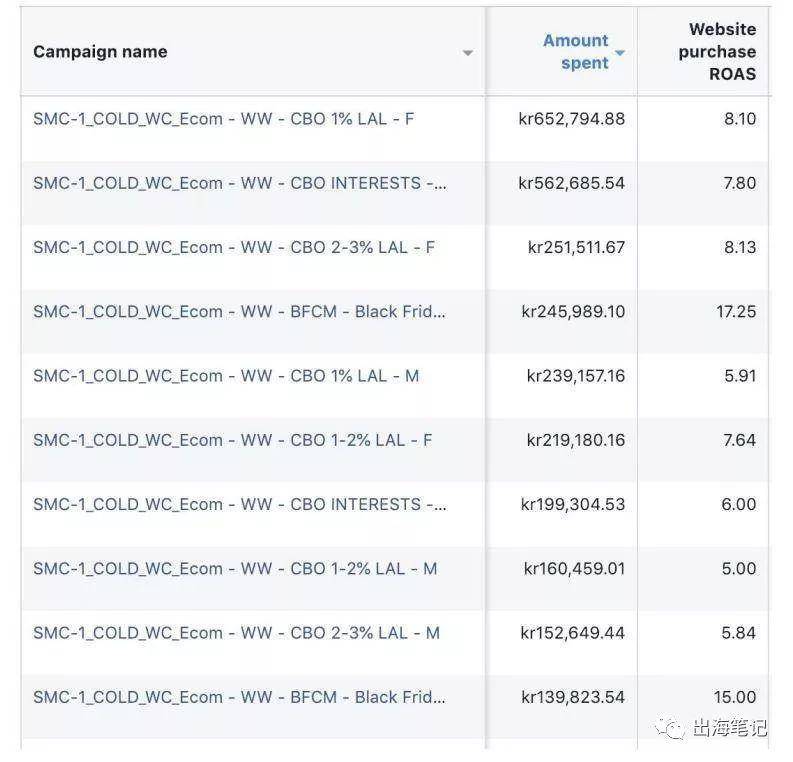The image size is (793, 762).
Task: Select the Website purchase ROAS column header
Action: coord(717,52)
